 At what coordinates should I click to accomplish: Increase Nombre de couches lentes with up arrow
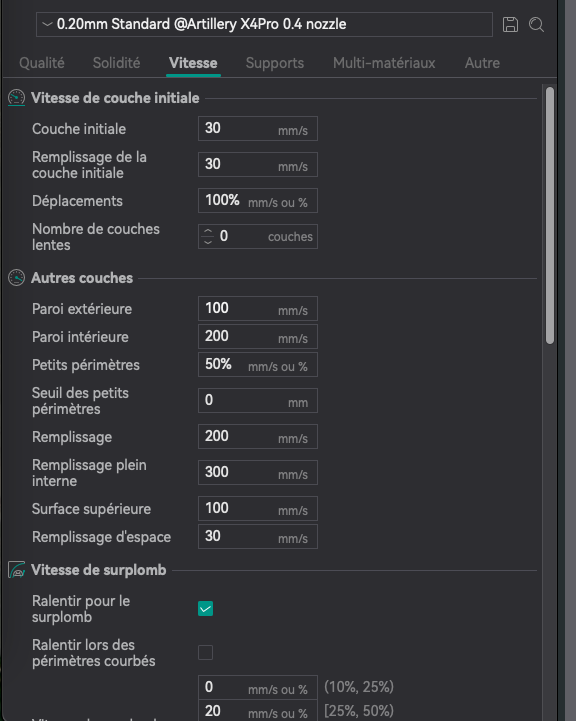click(x=208, y=232)
